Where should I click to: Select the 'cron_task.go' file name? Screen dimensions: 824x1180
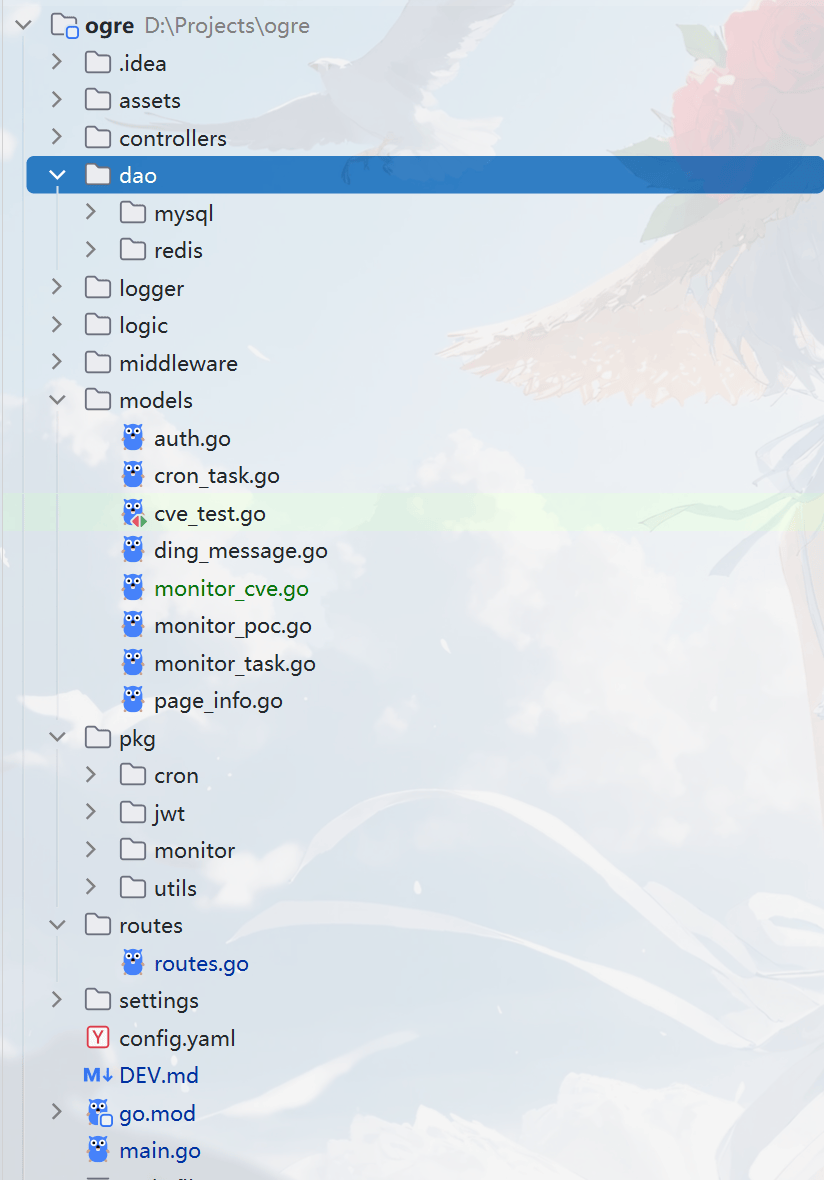(x=217, y=476)
